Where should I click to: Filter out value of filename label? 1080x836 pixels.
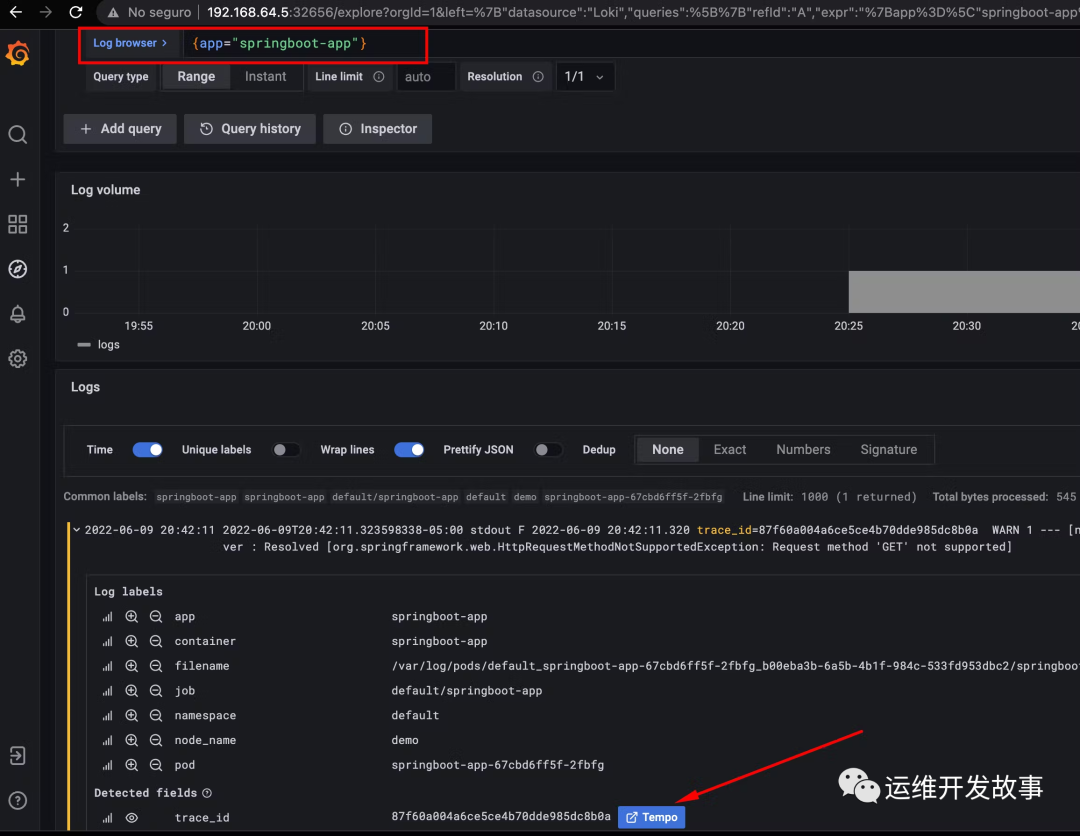156,666
